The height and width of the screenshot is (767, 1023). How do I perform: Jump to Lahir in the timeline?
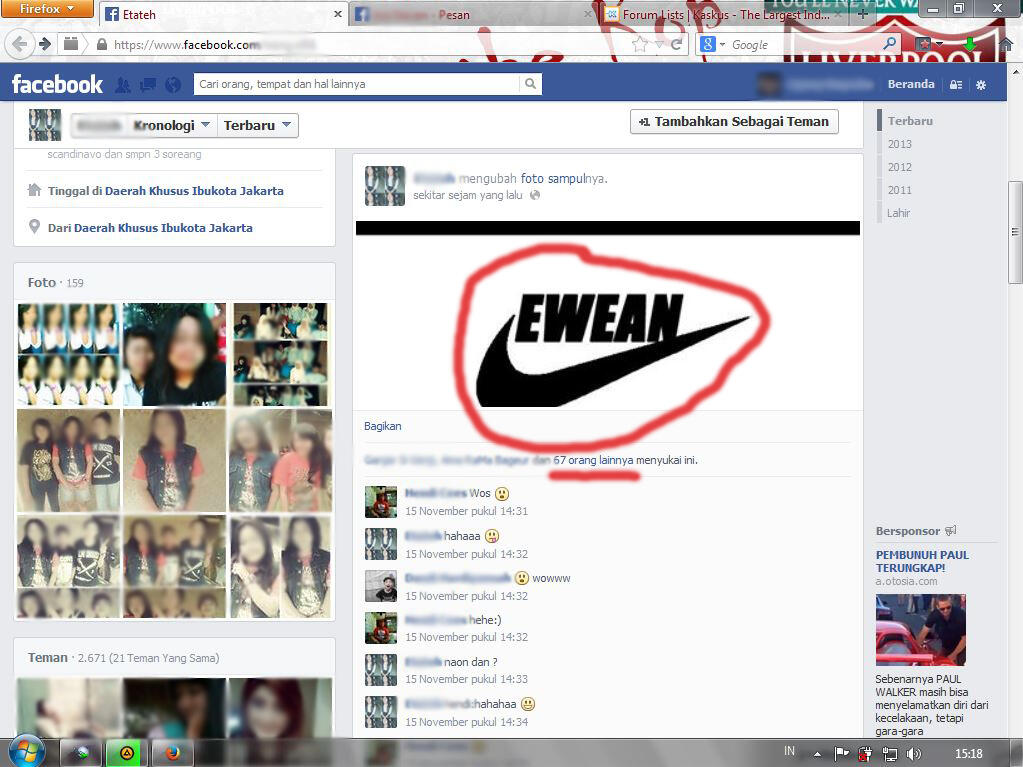(x=898, y=213)
